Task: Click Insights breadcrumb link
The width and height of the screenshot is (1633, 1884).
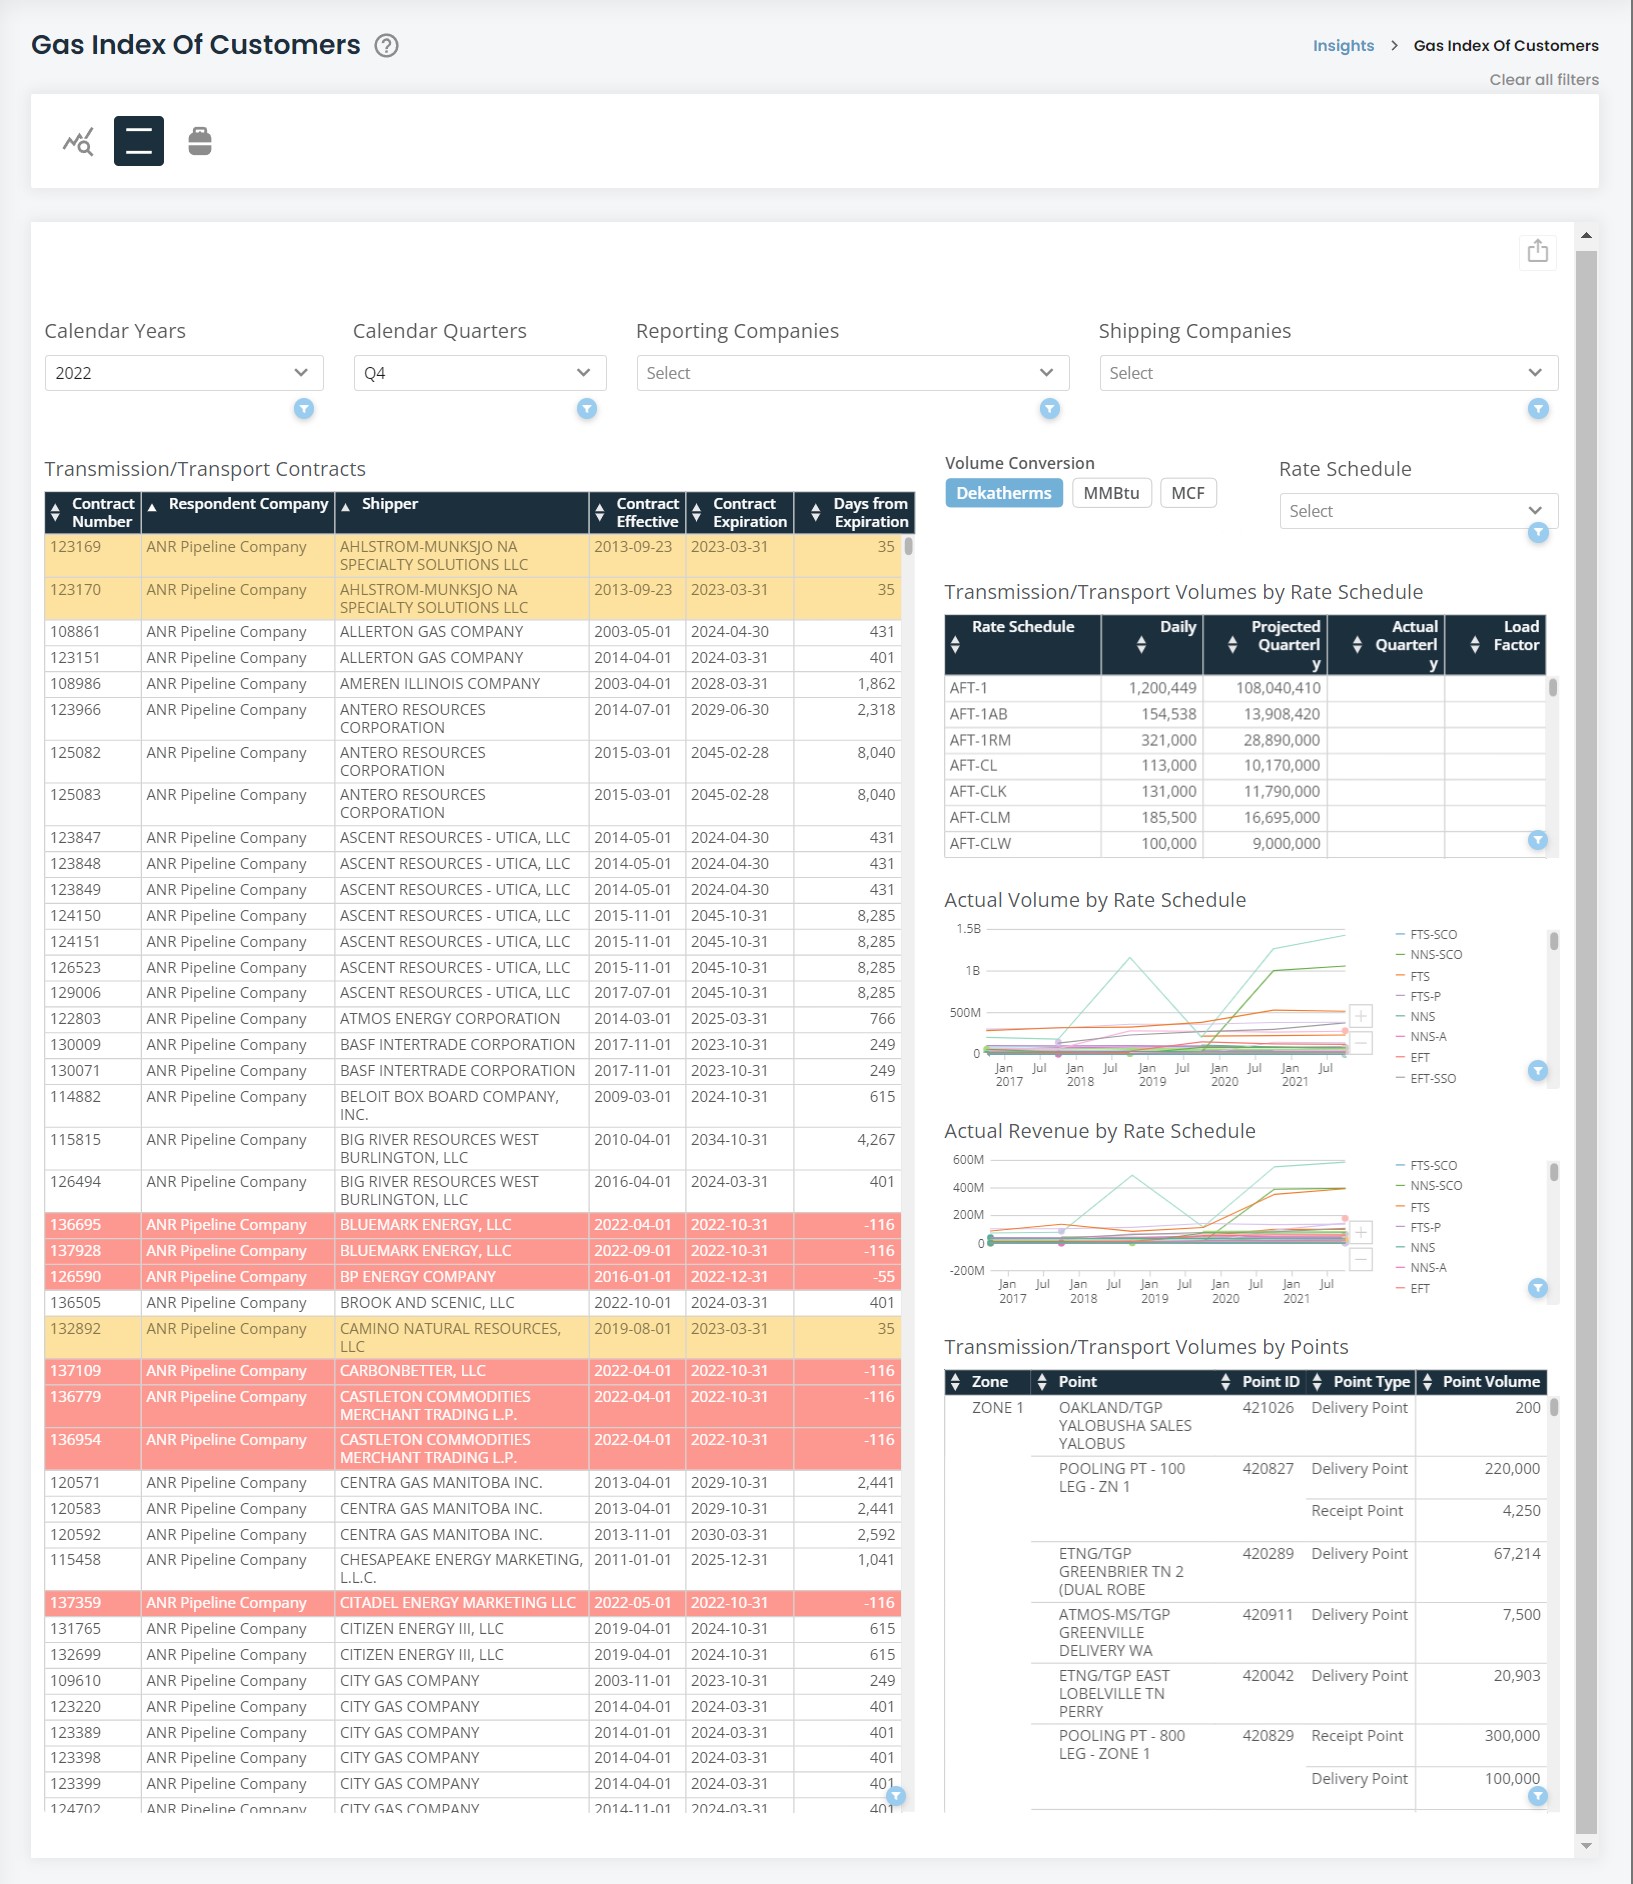Action: [x=1343, y=46]
